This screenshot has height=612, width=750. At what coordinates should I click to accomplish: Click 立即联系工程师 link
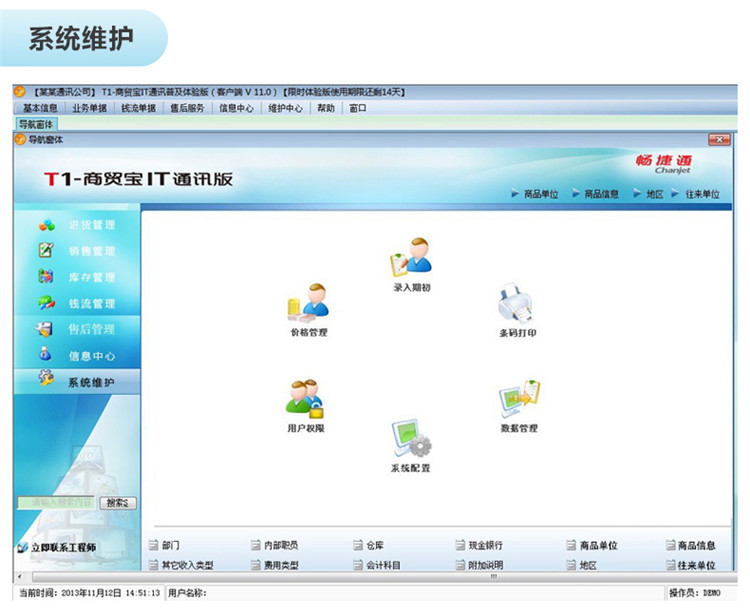pos(64,547)
